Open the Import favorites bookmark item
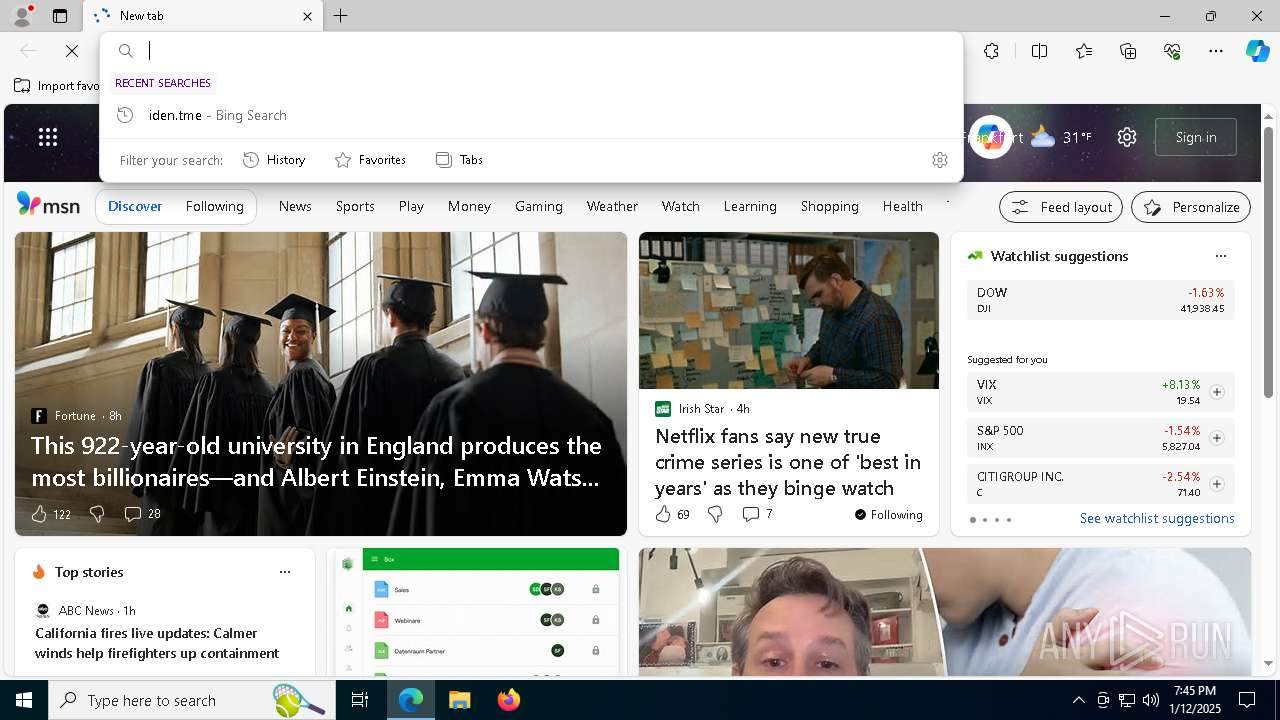 click(57, 86)
